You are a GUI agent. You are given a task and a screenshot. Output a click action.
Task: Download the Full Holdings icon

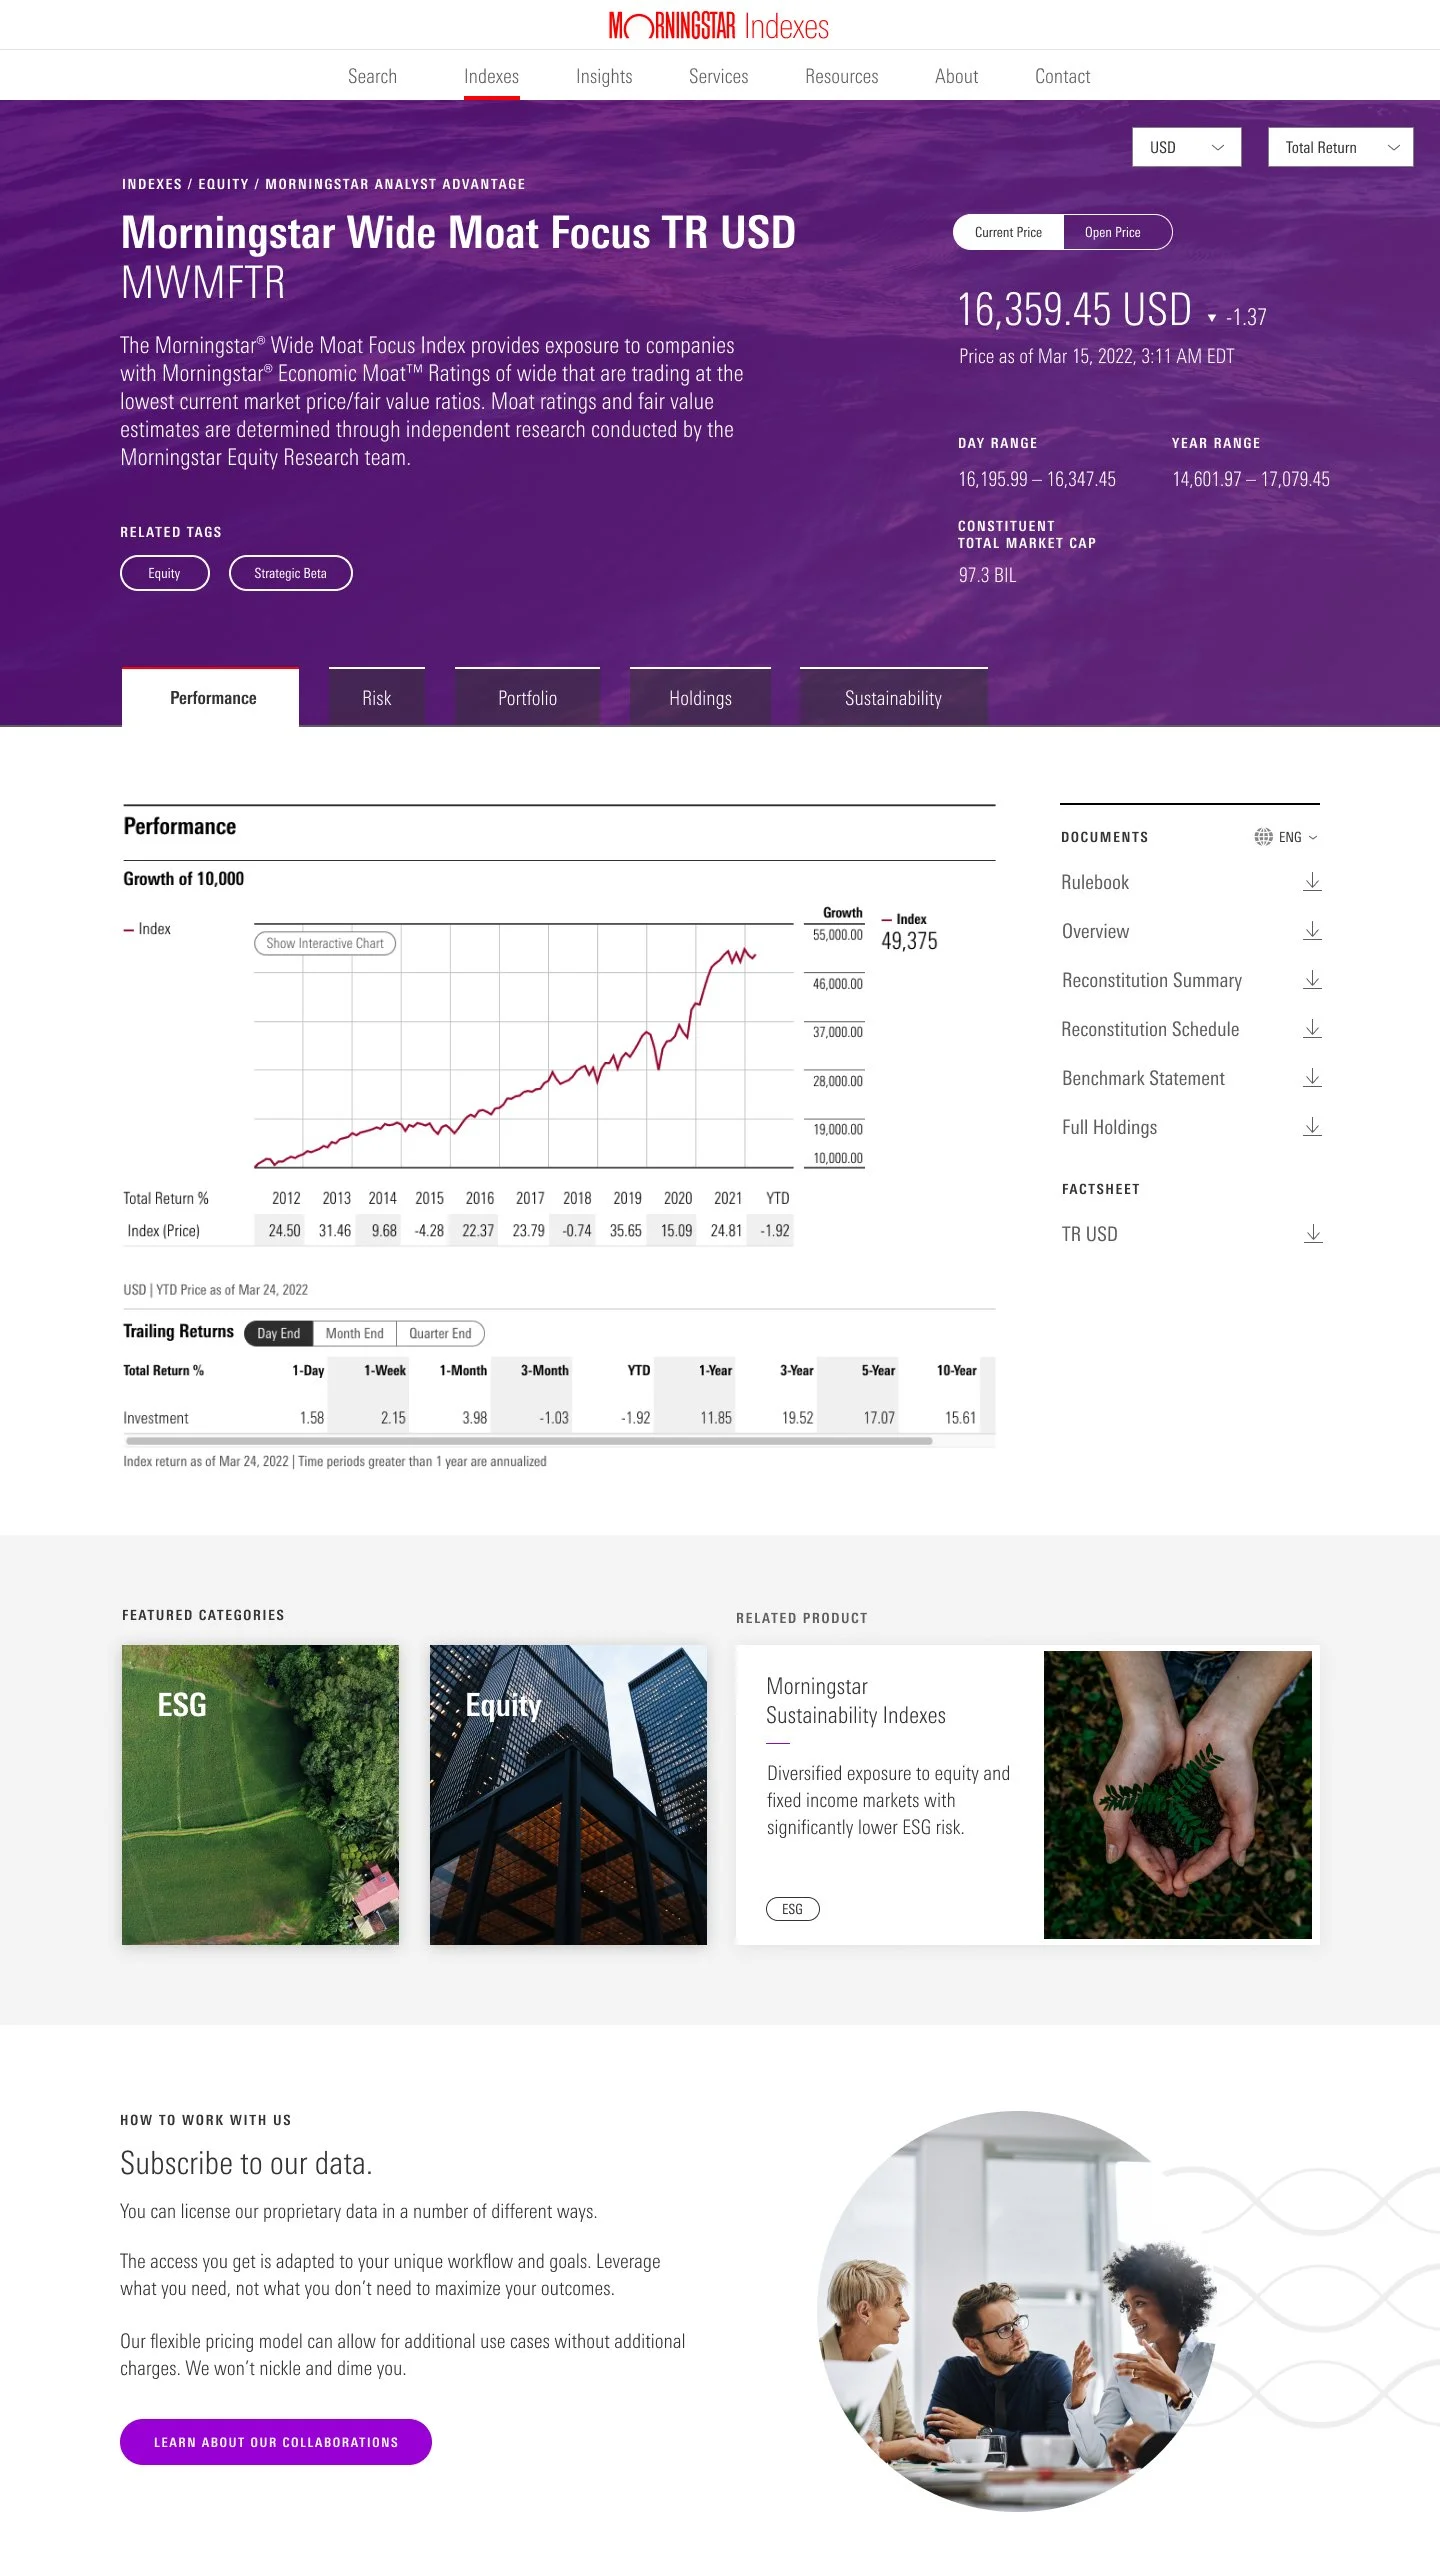(x=1312, y=1127)
